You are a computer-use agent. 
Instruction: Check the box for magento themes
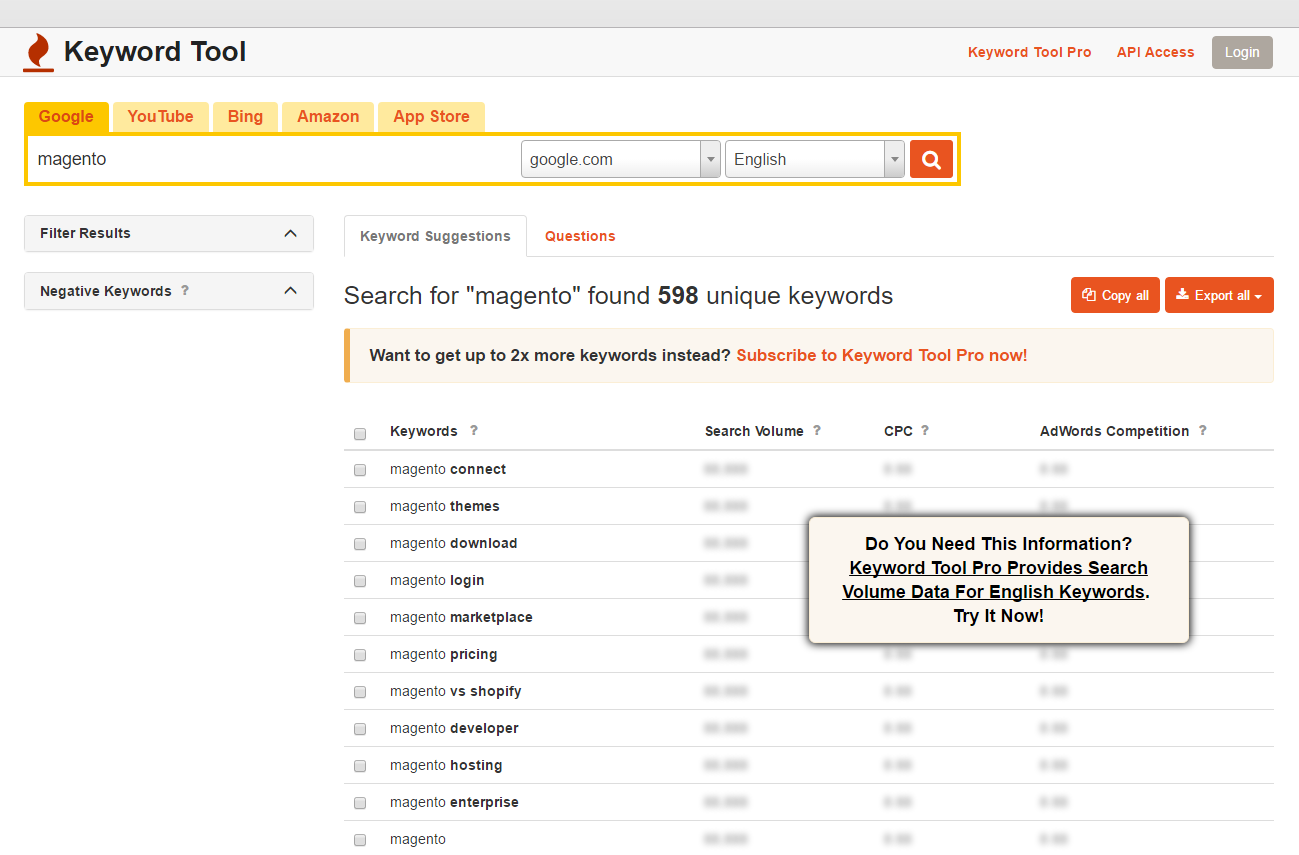[360, 507]
